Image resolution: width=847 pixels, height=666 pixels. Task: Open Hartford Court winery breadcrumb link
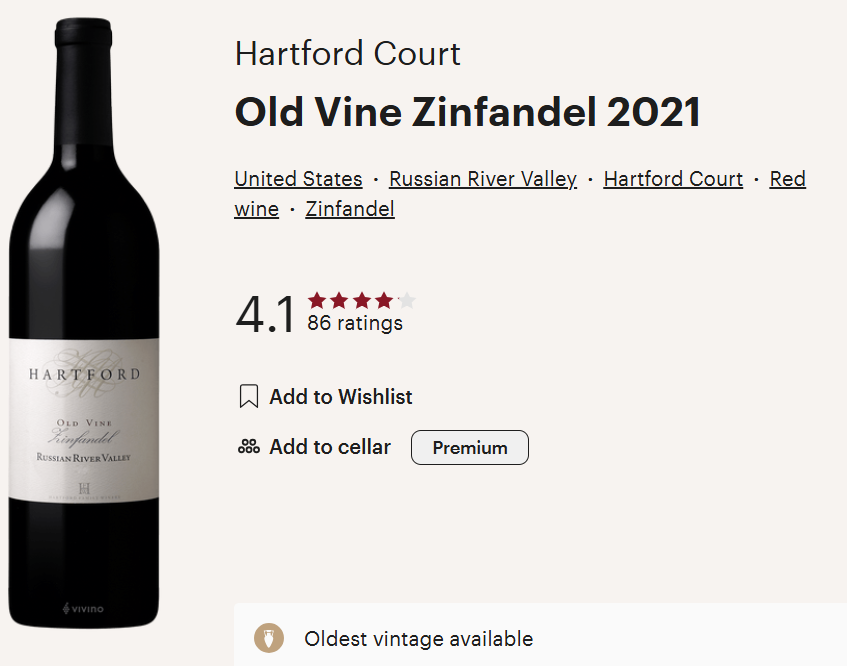click(673, 179)
